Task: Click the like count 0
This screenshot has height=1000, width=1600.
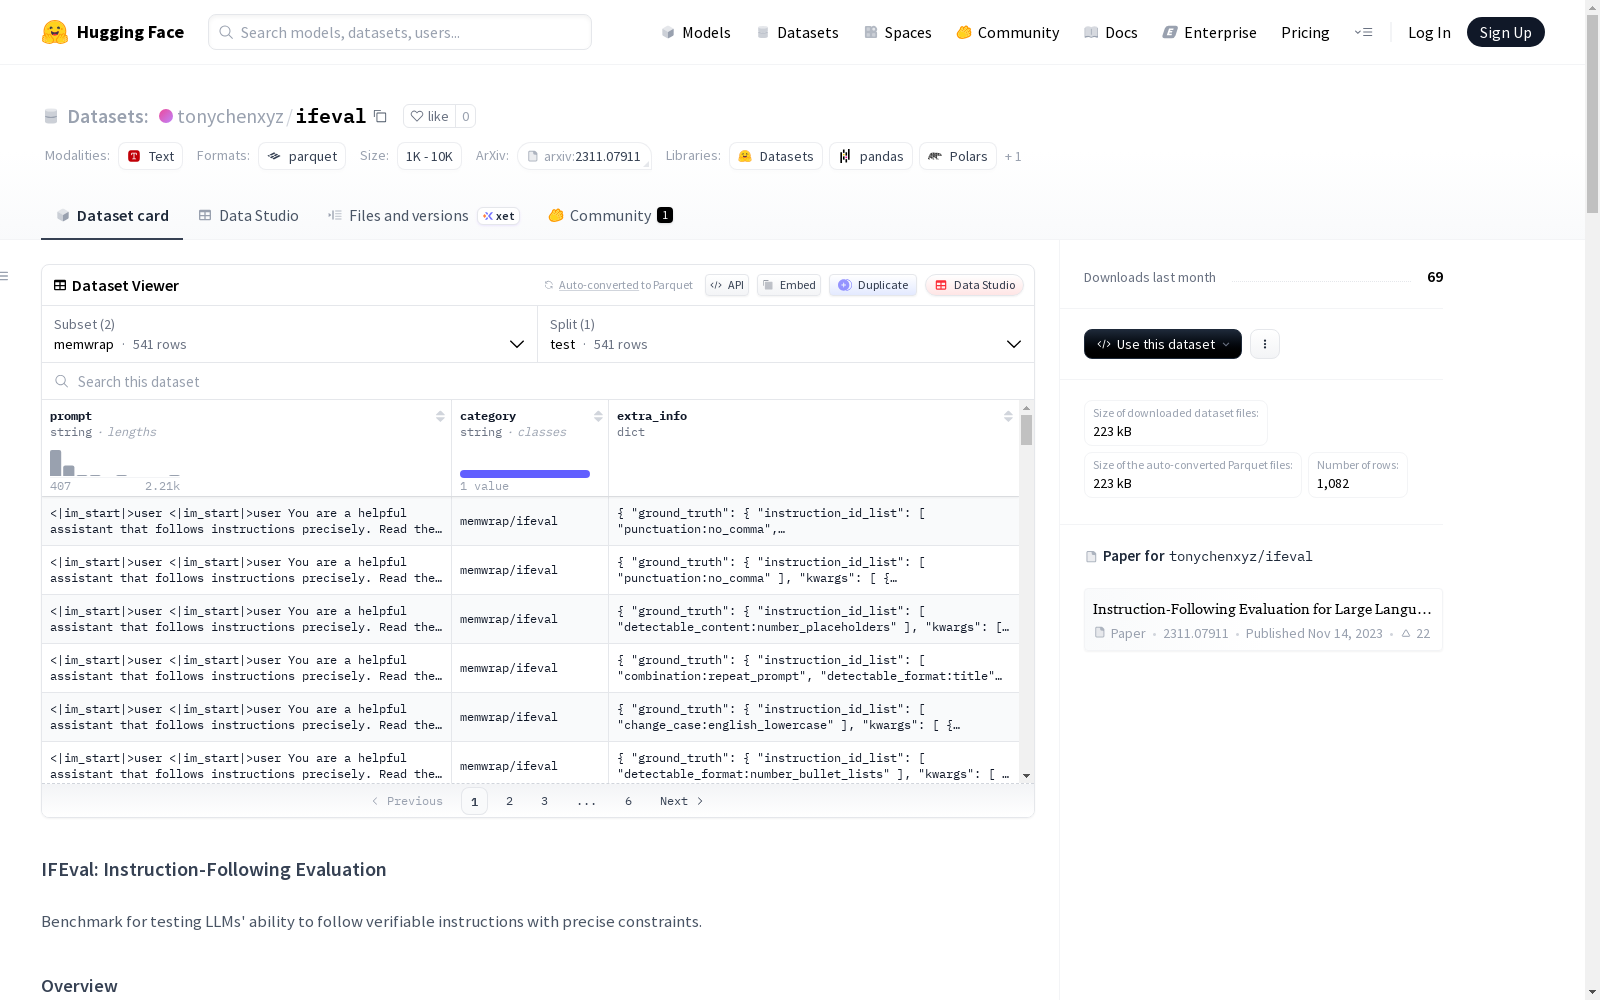Action: (465, 116)
